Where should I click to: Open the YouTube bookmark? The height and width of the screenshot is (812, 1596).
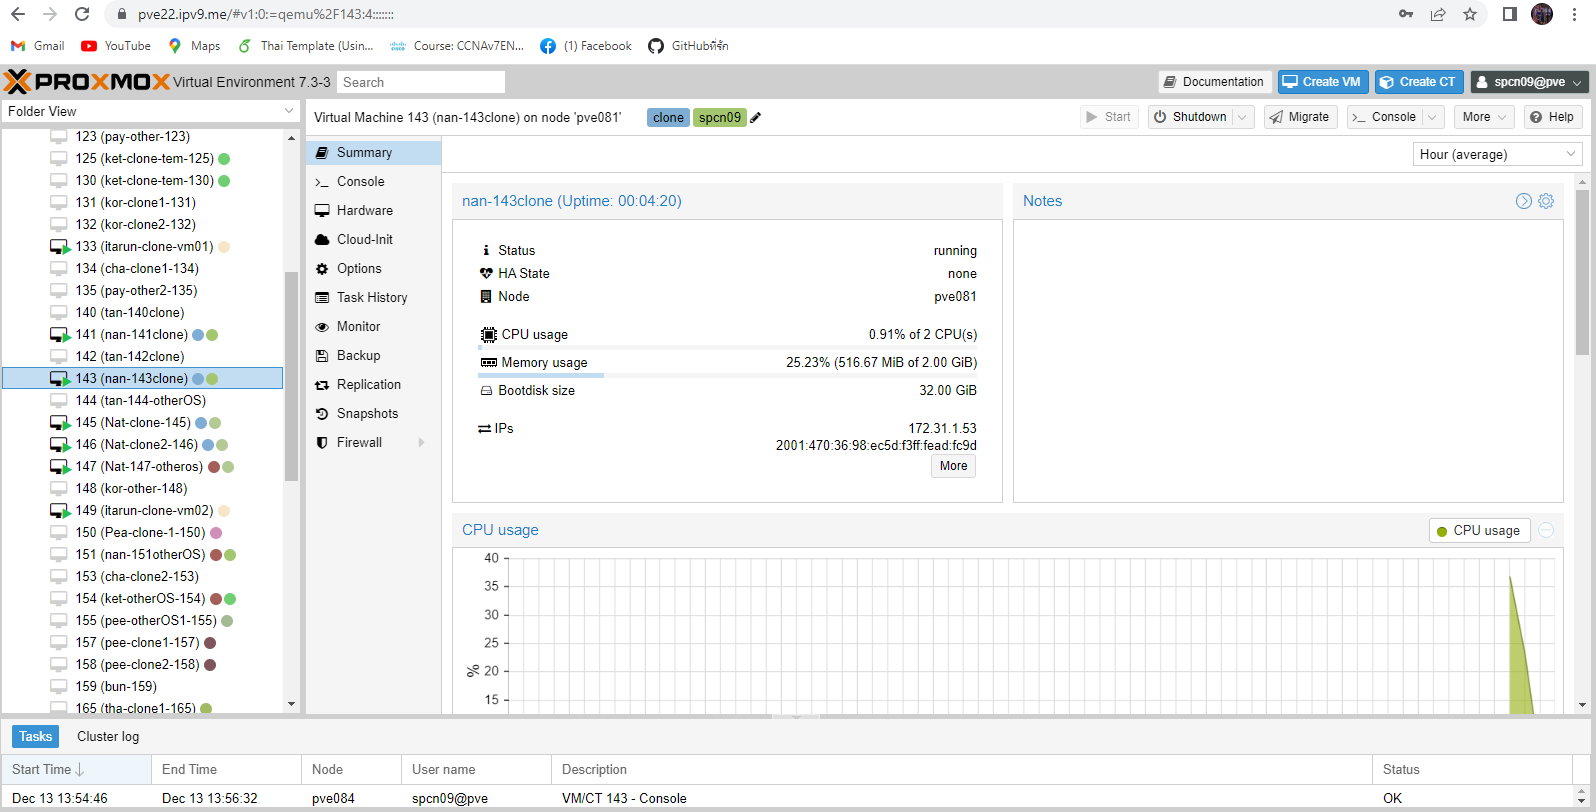point(116,46)
